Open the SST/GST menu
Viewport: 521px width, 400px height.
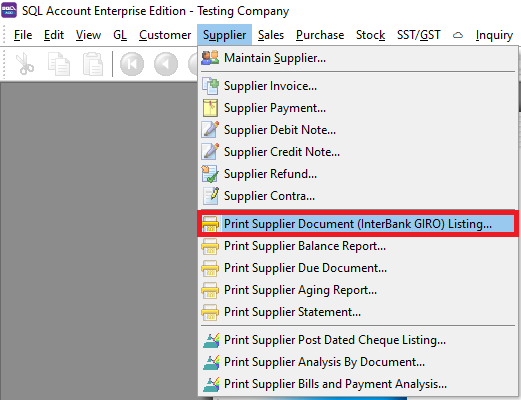coord(419,35)
